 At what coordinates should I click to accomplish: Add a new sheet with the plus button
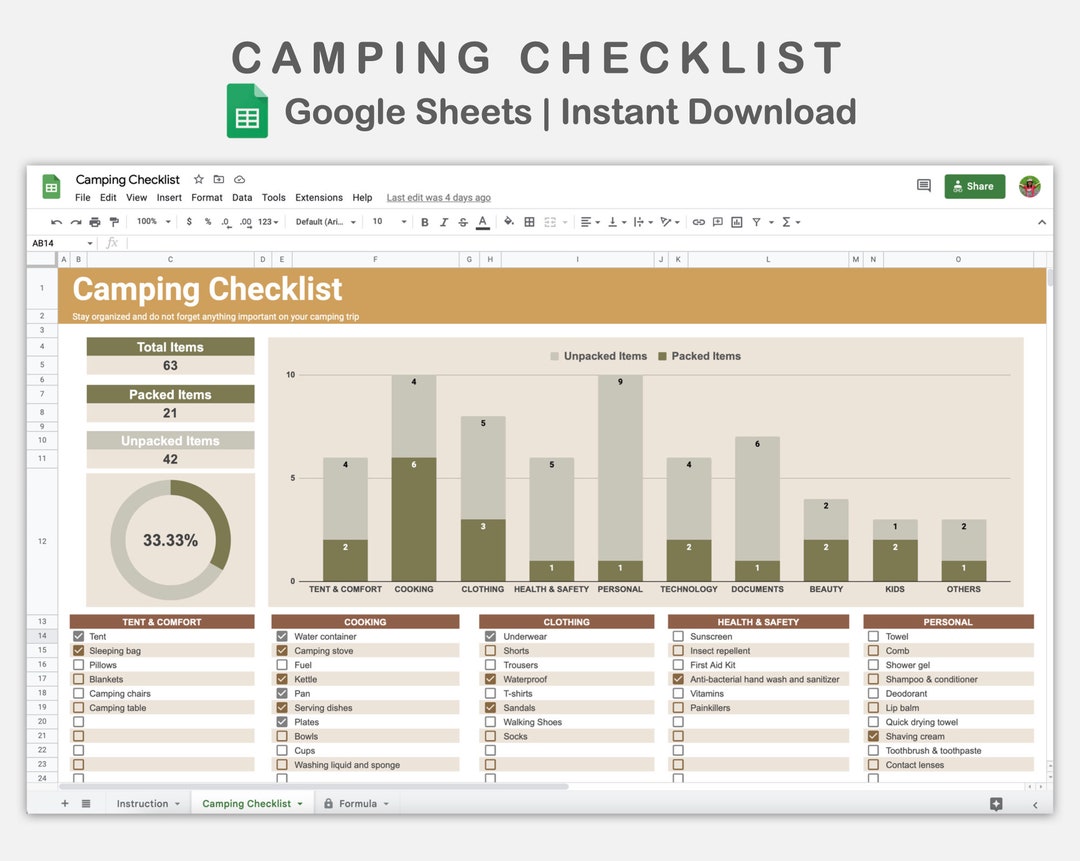(x=63, y=803)
